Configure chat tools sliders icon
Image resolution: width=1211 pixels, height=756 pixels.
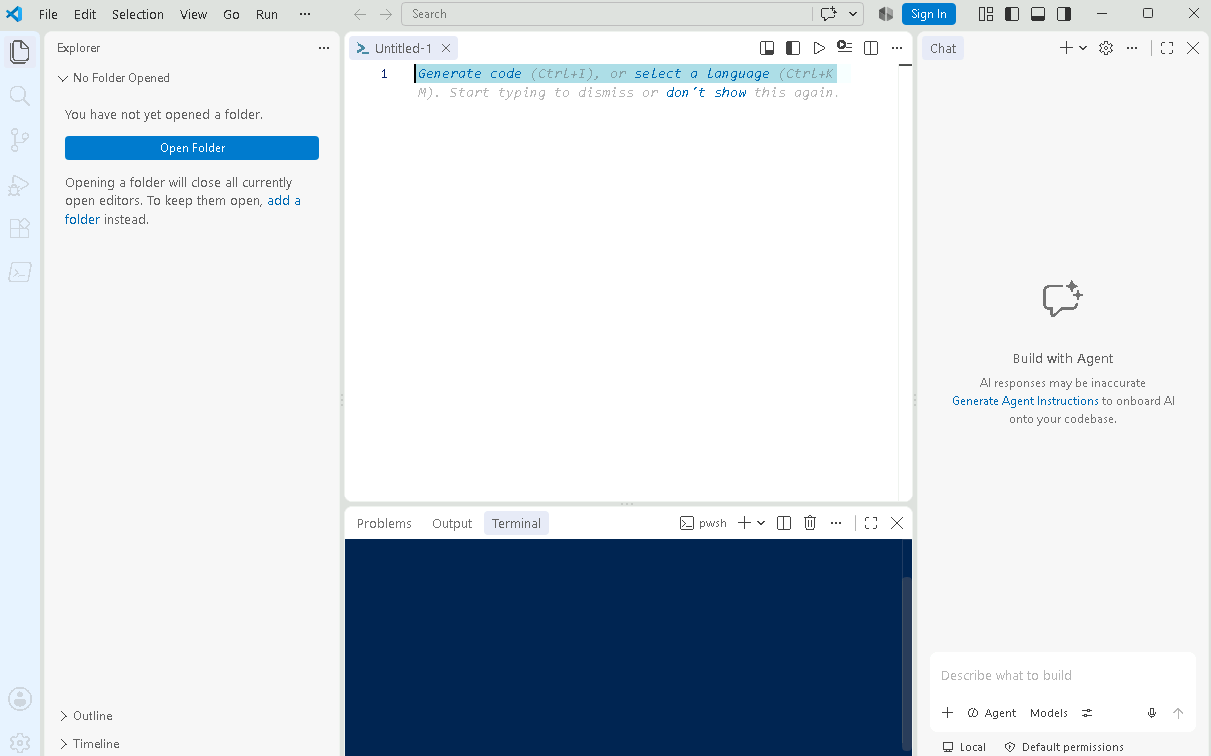1087,713
